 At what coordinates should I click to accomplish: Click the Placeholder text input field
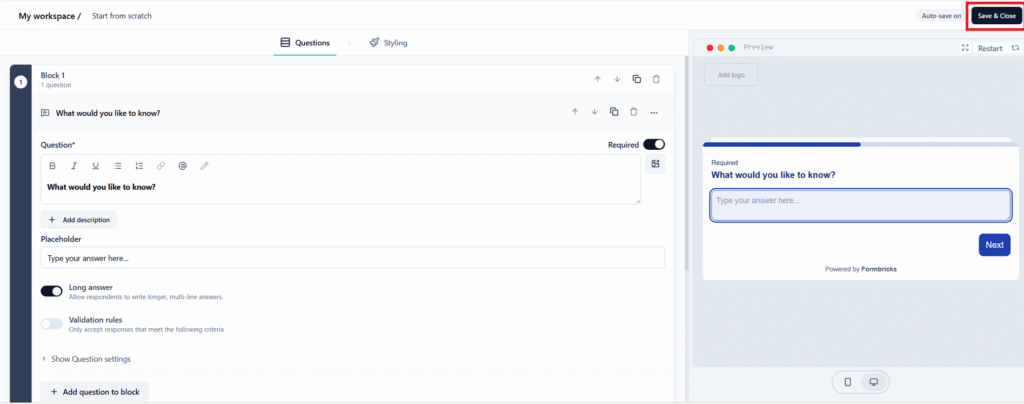pos(353,258)
